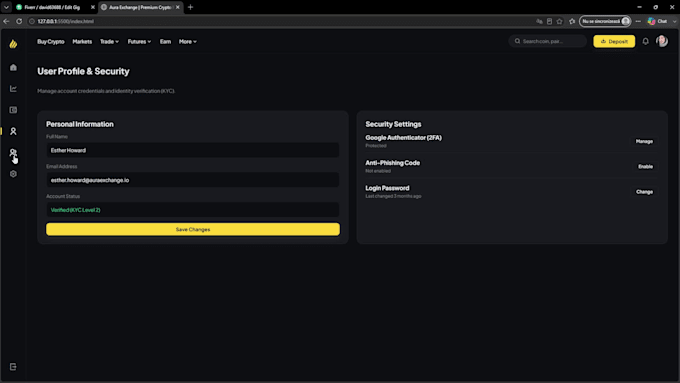Viewport: 680px width, 383px height.
Task: Focus the Email Address field
Action: [193, 180]
